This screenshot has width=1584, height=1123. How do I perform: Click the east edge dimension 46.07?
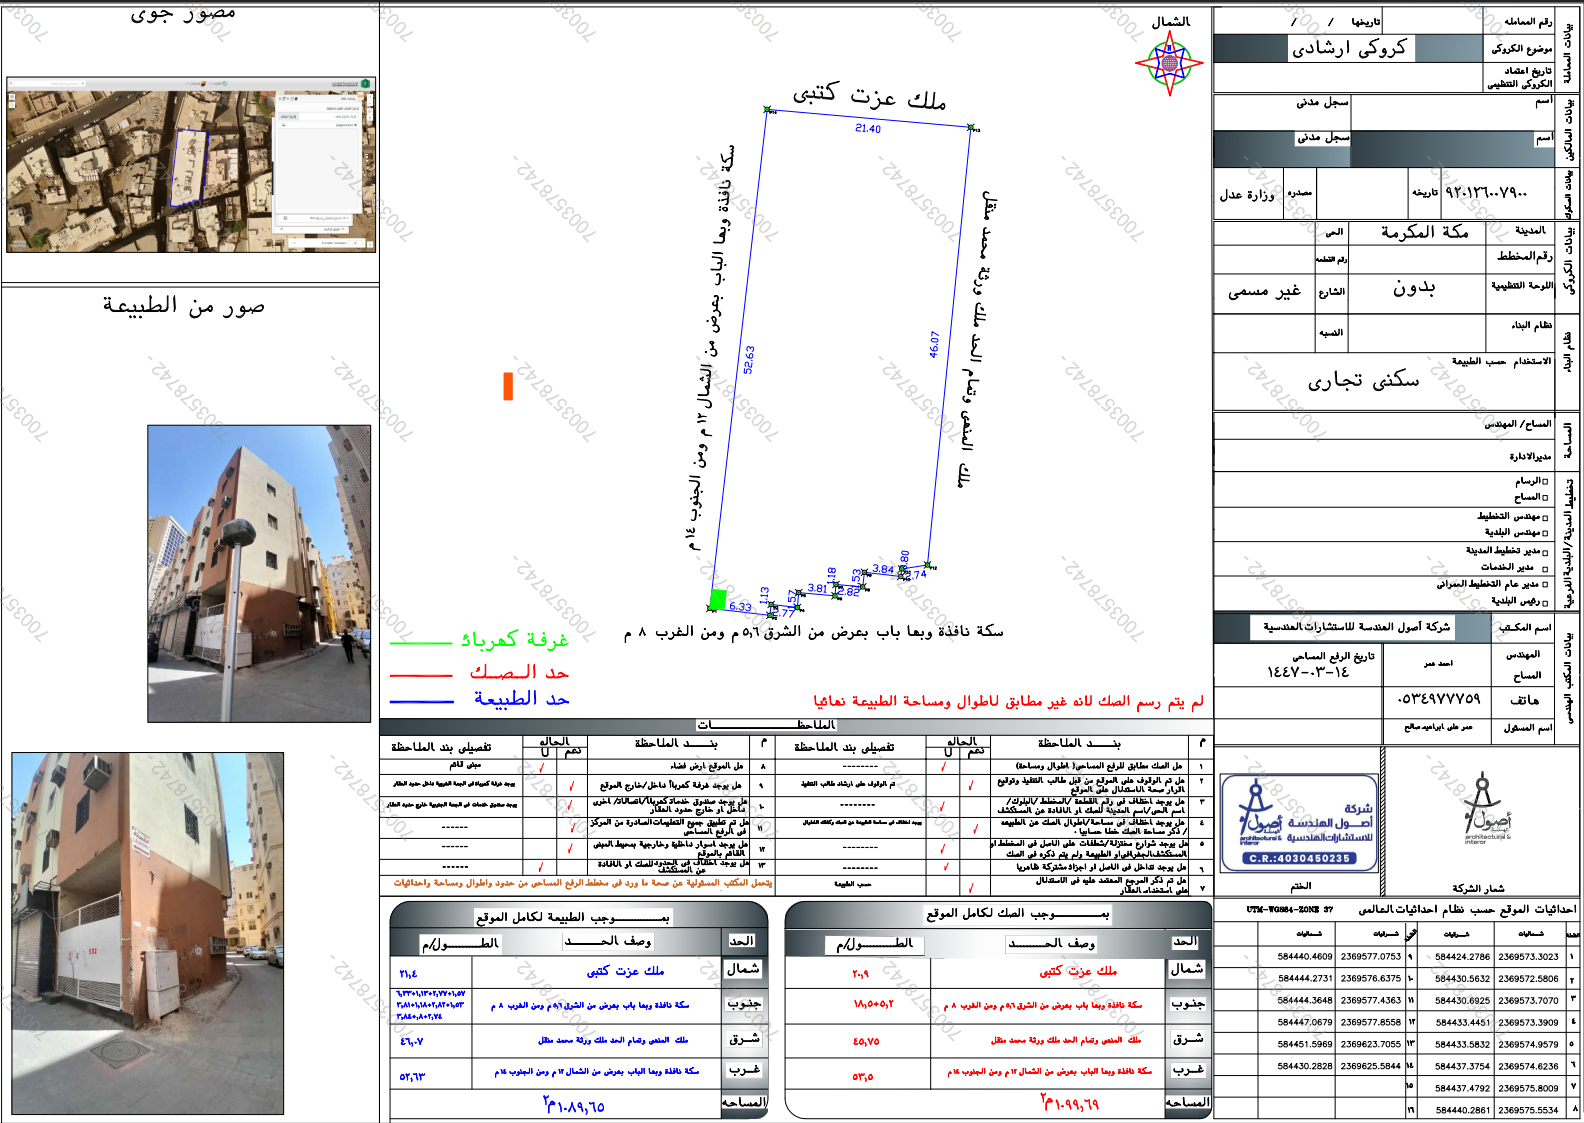pyautogui.click(x=934, y=344)
